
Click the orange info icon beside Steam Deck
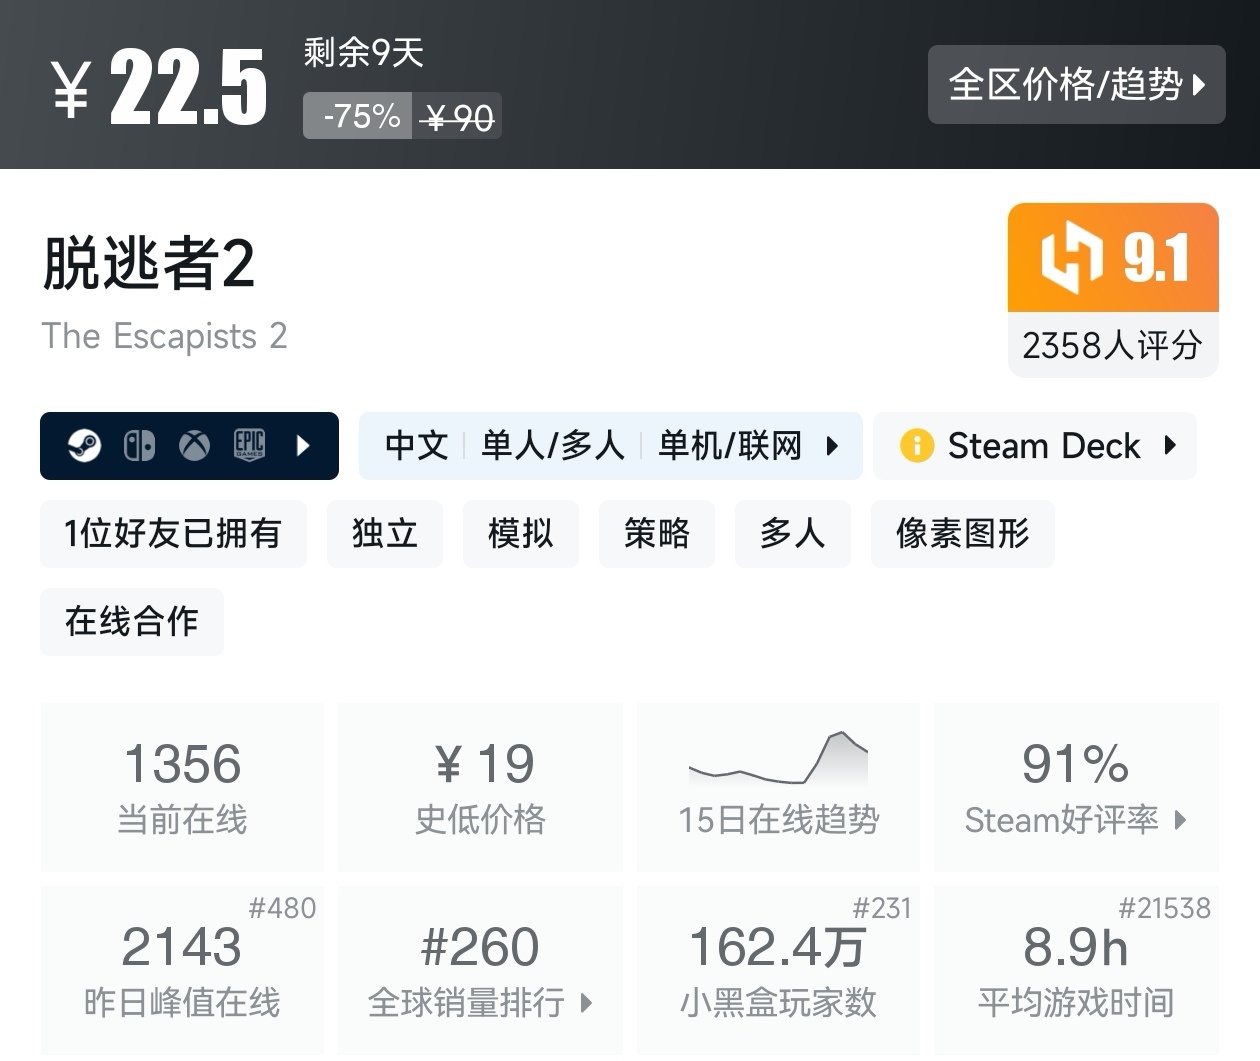pyautogui.click(x=918, y=446)
